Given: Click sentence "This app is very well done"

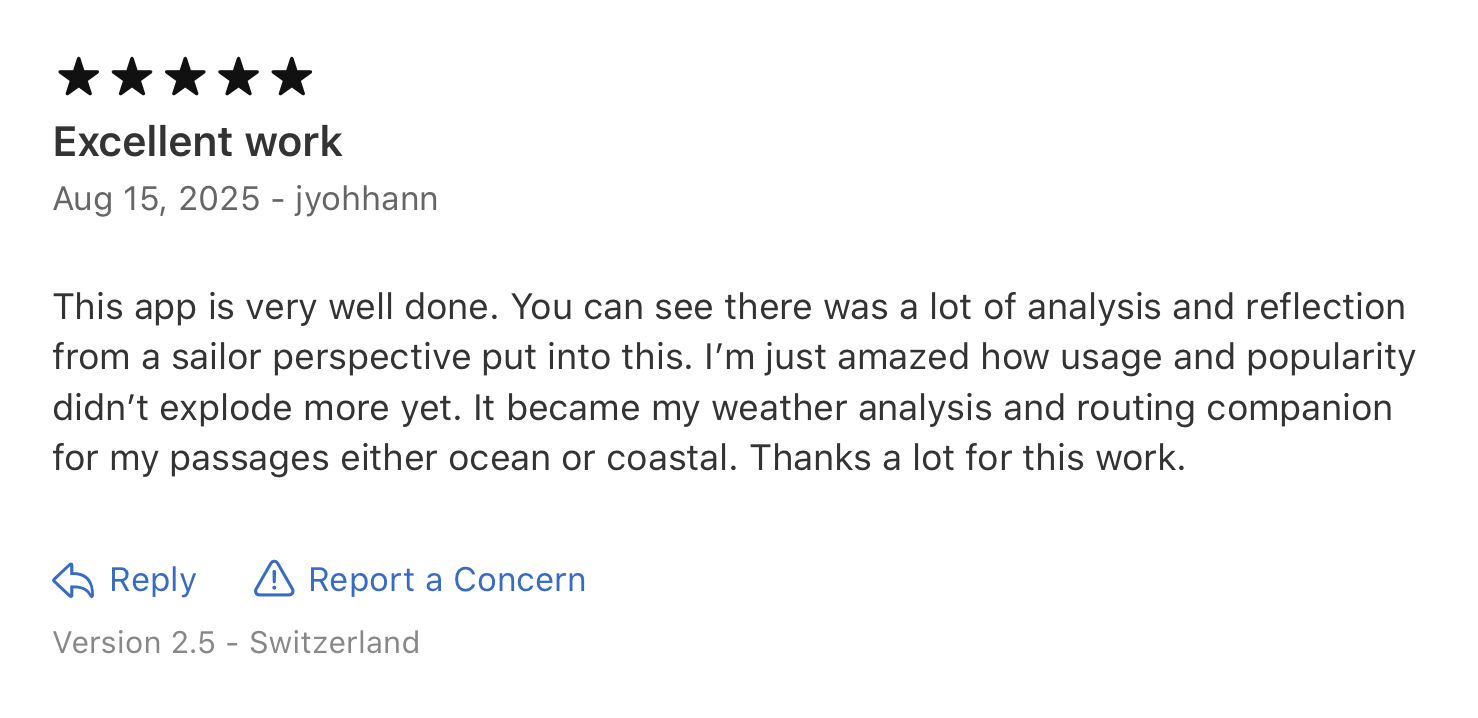Looking at the screenshot, I should click(273, 306).
